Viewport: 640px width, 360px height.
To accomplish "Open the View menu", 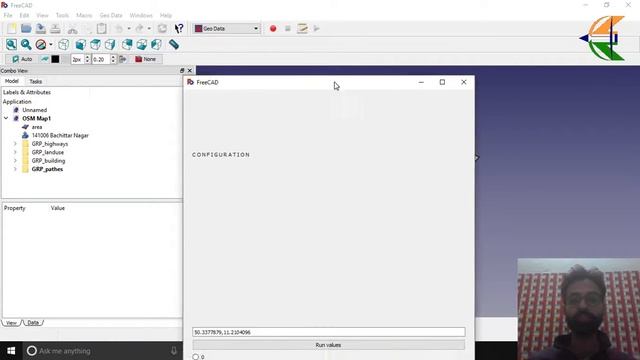I will (x=42, y=15).
